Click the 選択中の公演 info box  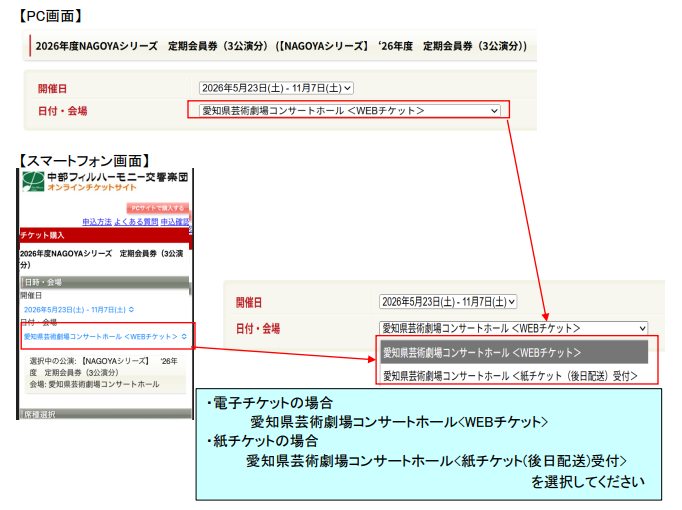coord(105,371)
